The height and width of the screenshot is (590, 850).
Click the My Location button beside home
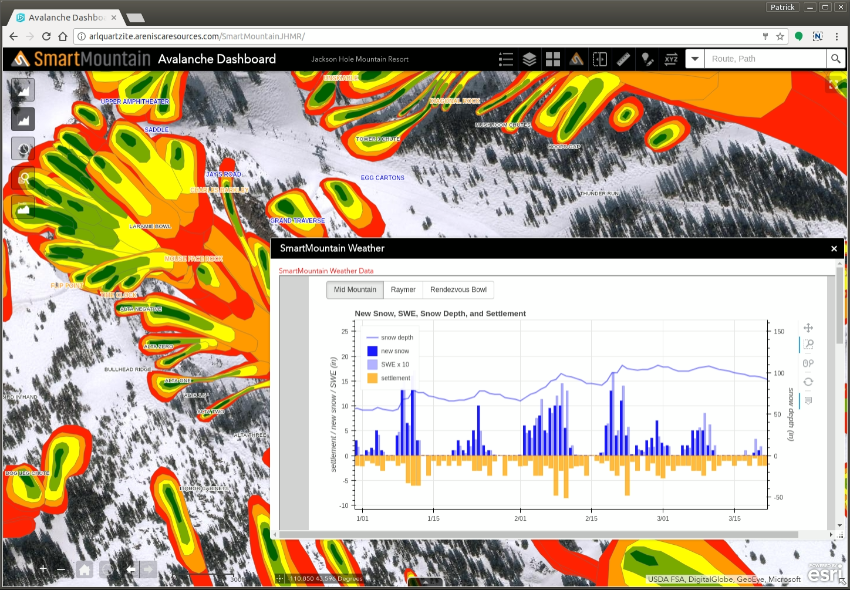pyautogui.click(x=107, y=569)
